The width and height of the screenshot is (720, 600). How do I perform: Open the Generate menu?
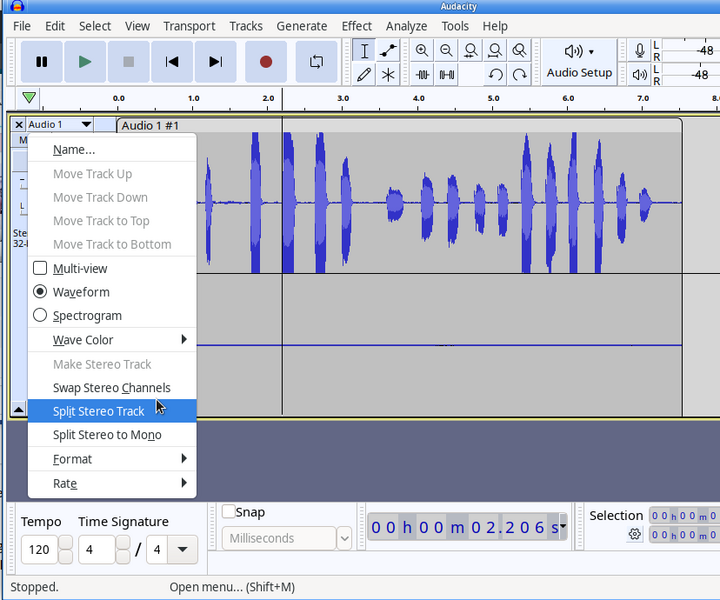click(x=302, y=26)
